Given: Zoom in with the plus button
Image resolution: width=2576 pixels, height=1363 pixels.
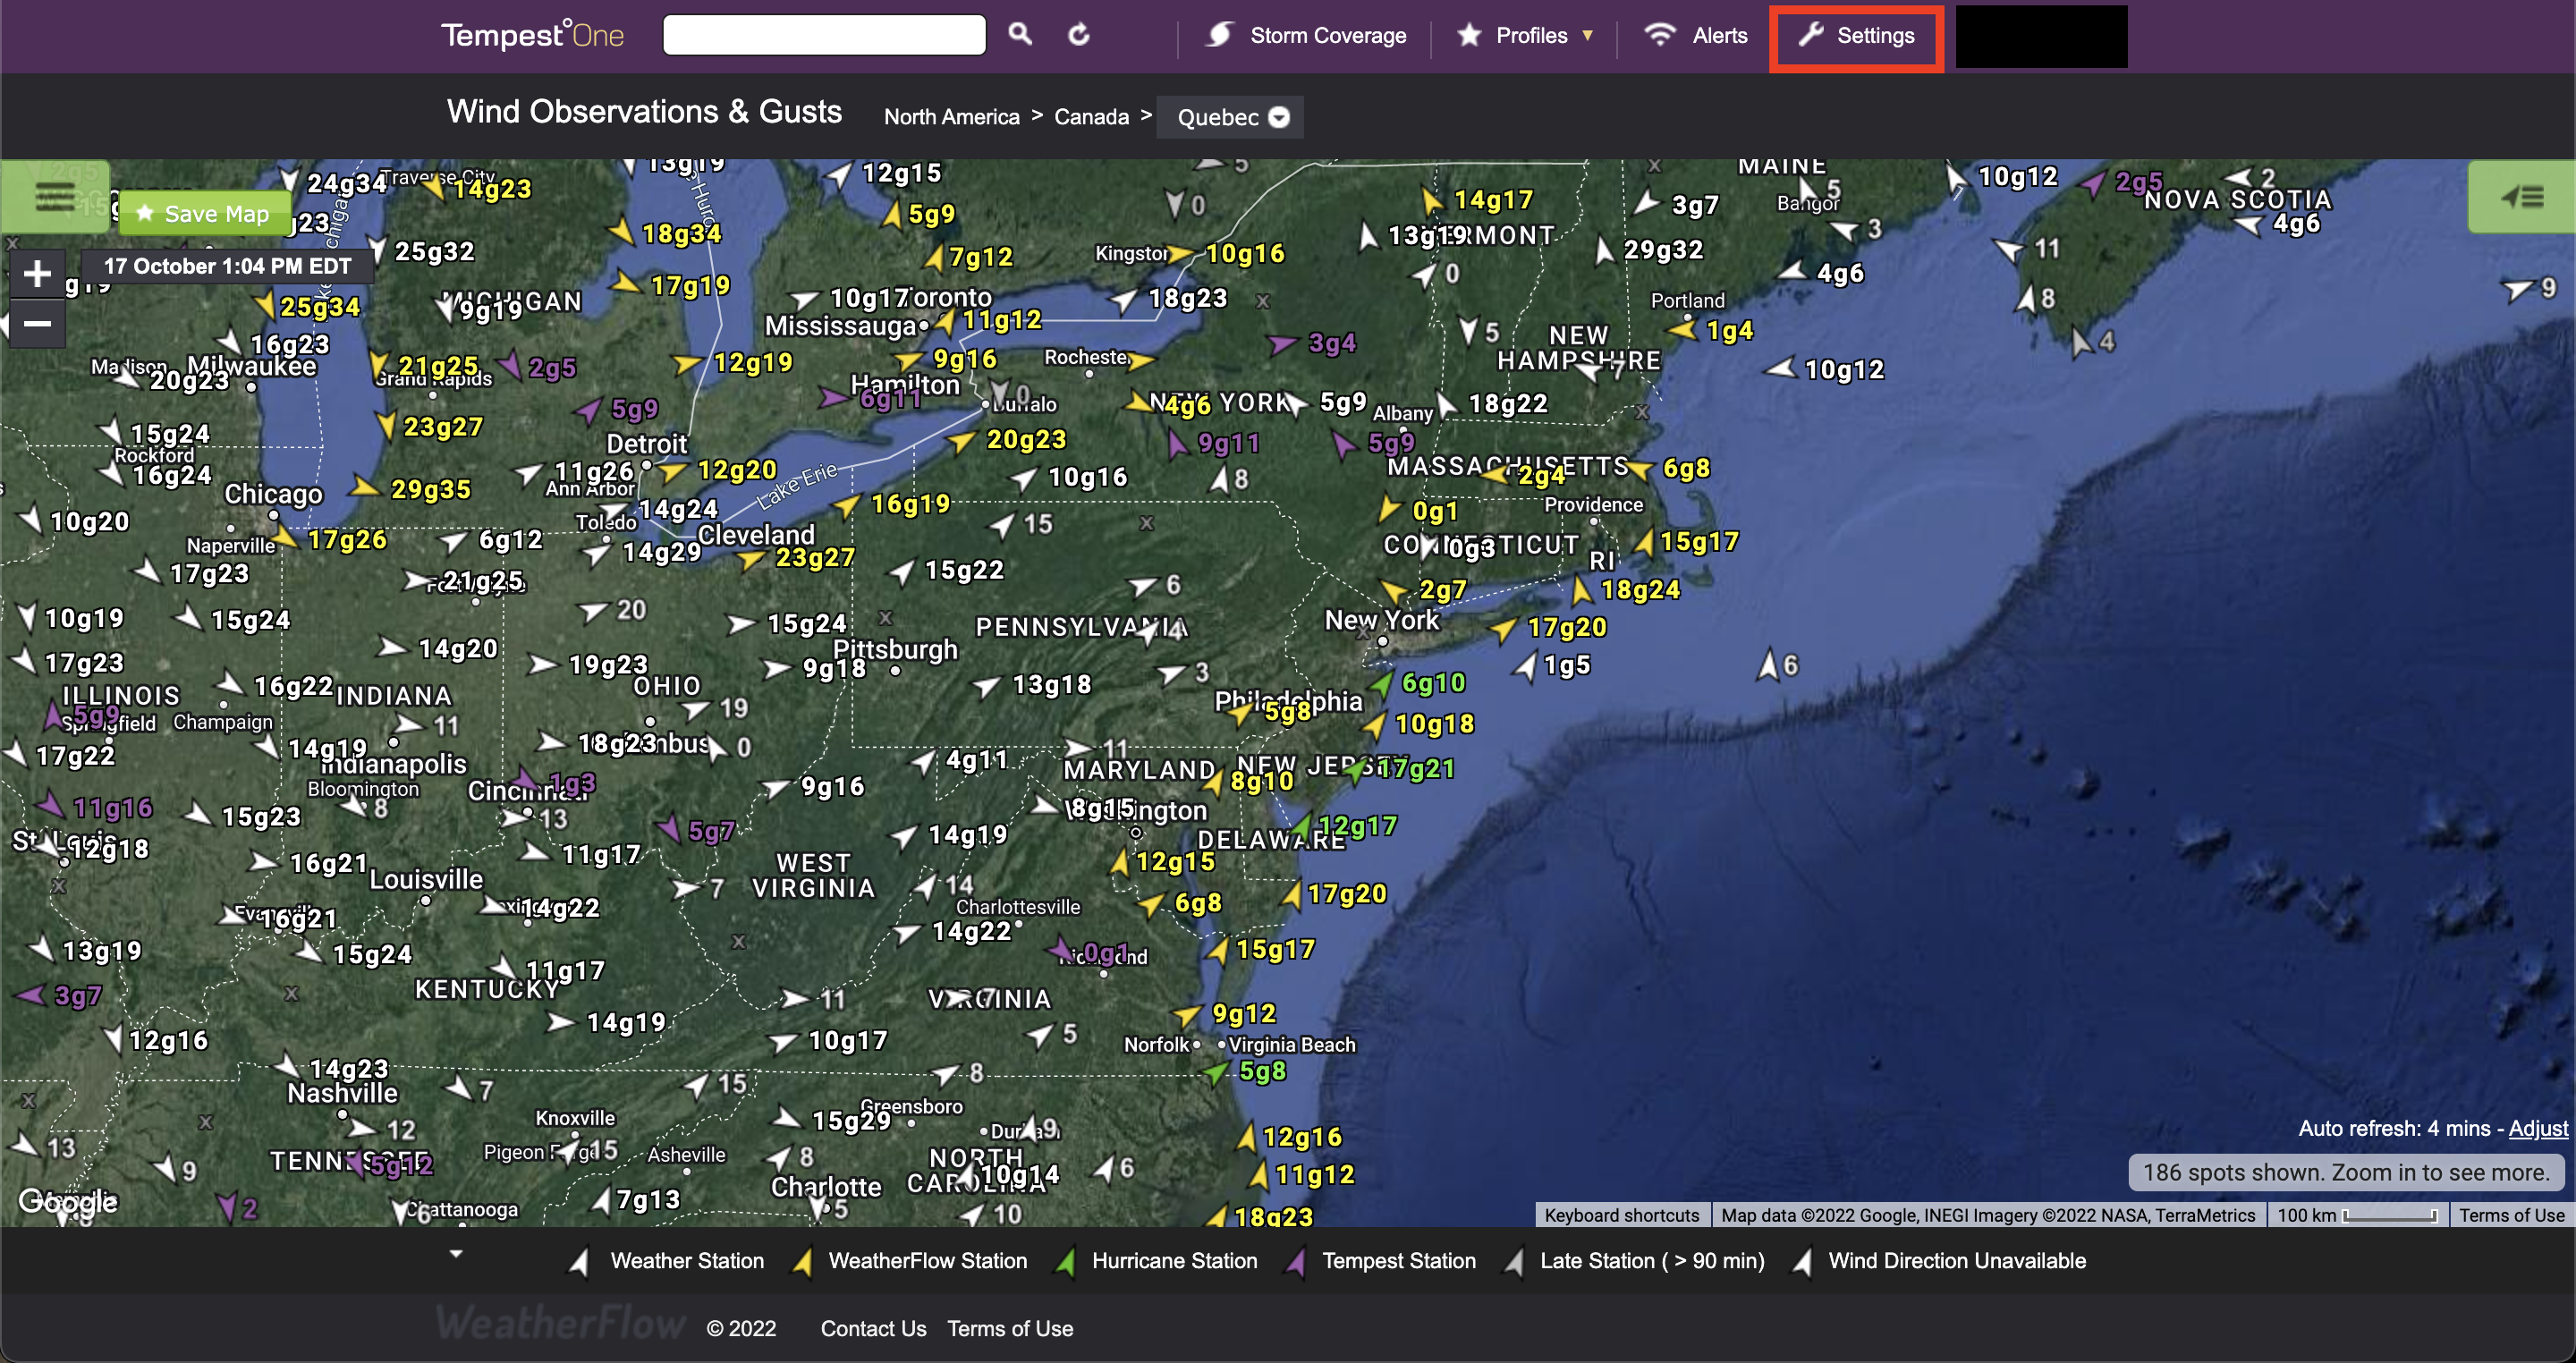Looking at the screenshot, I should click(37, 273).
